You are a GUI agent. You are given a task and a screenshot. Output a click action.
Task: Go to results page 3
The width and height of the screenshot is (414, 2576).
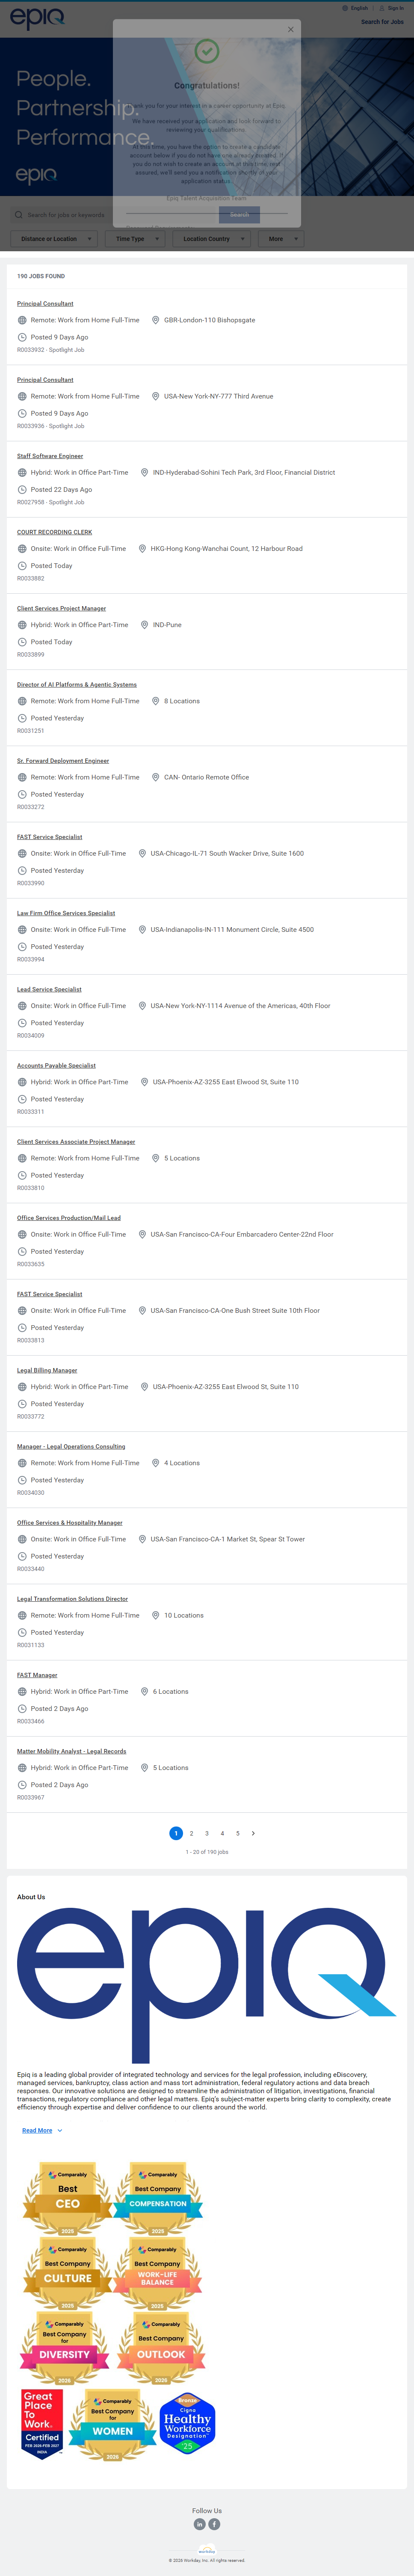point(207,1833)
